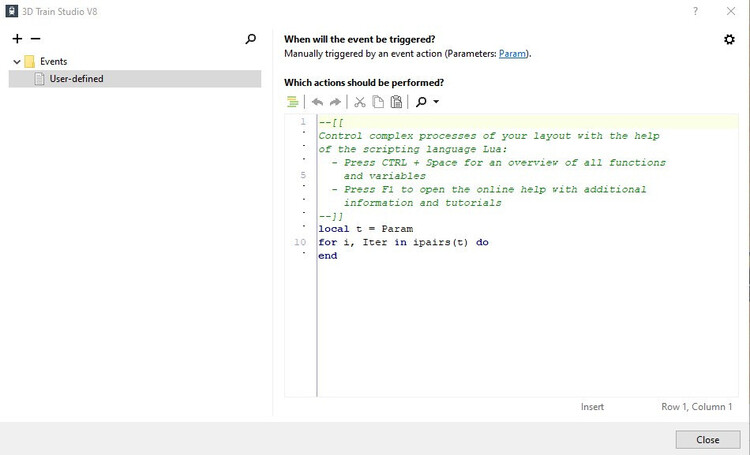Click the help question mark in title bar

[695, 11]
